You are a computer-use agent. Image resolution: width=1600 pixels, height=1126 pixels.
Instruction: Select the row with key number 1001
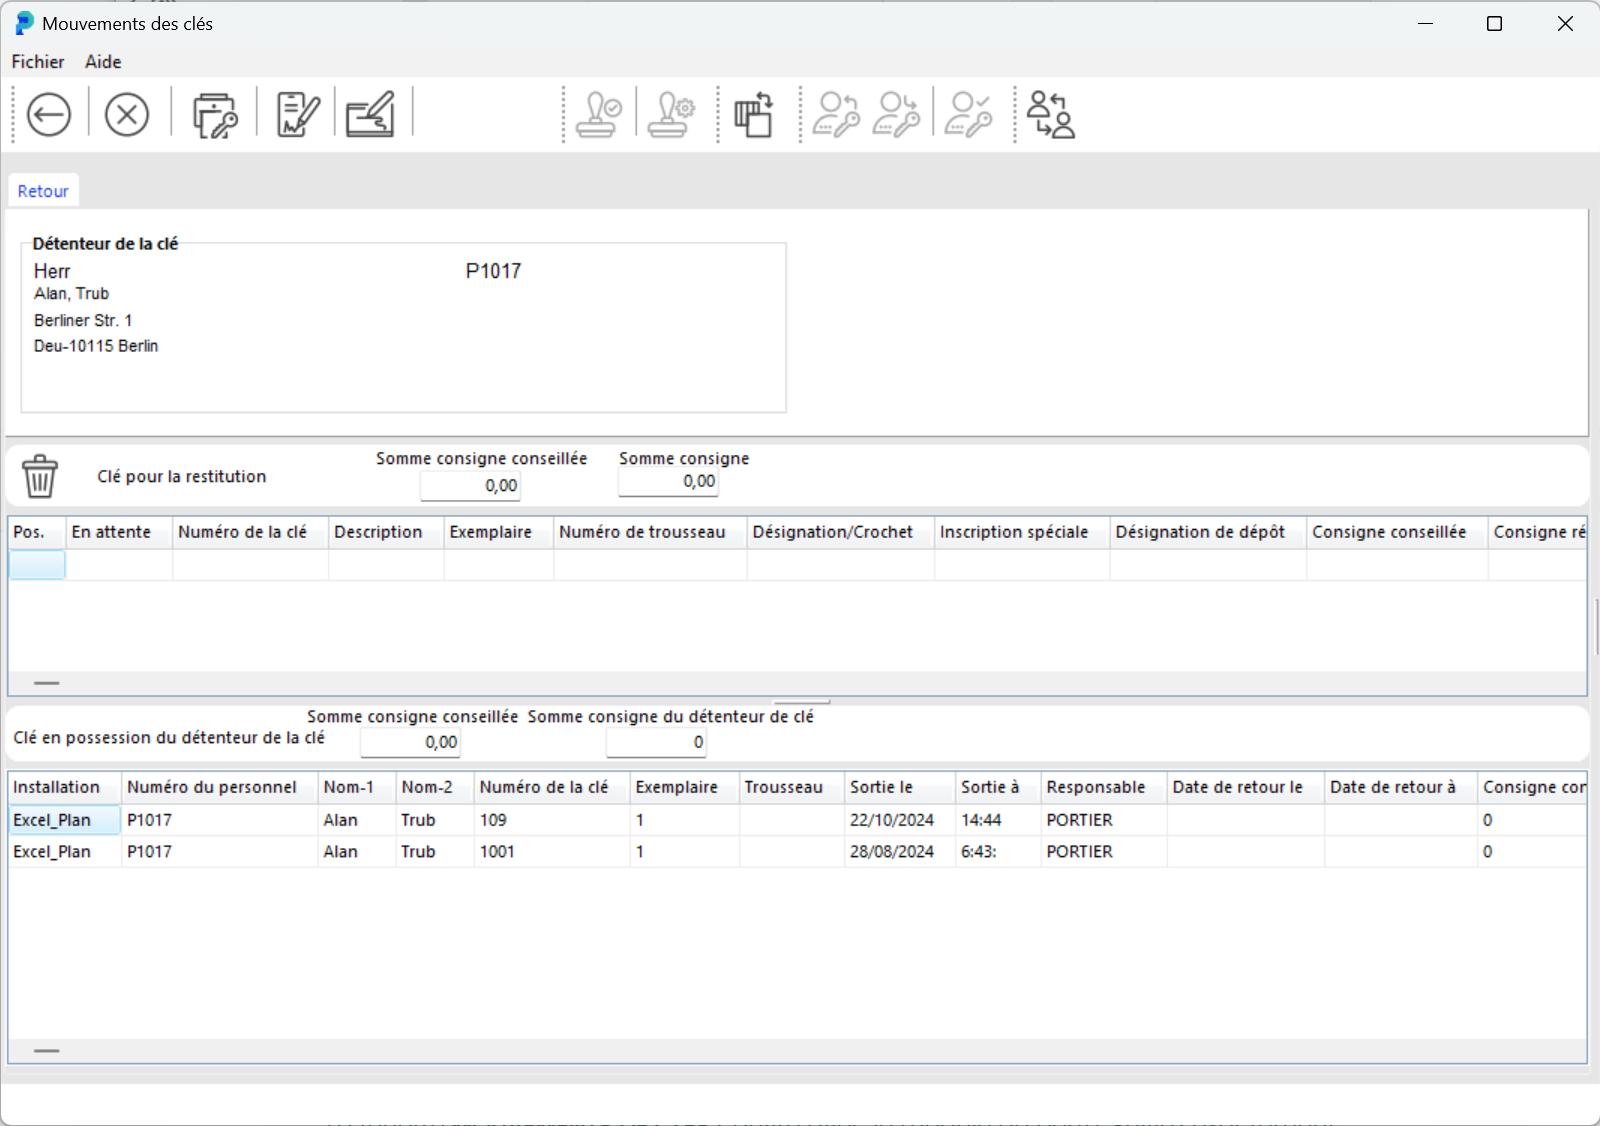pos(497,852)
